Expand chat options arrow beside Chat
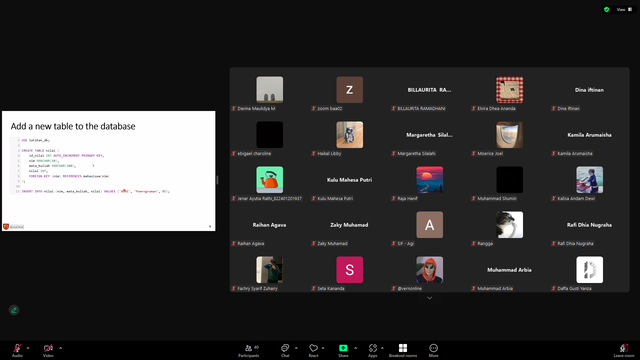 point(296,348)
